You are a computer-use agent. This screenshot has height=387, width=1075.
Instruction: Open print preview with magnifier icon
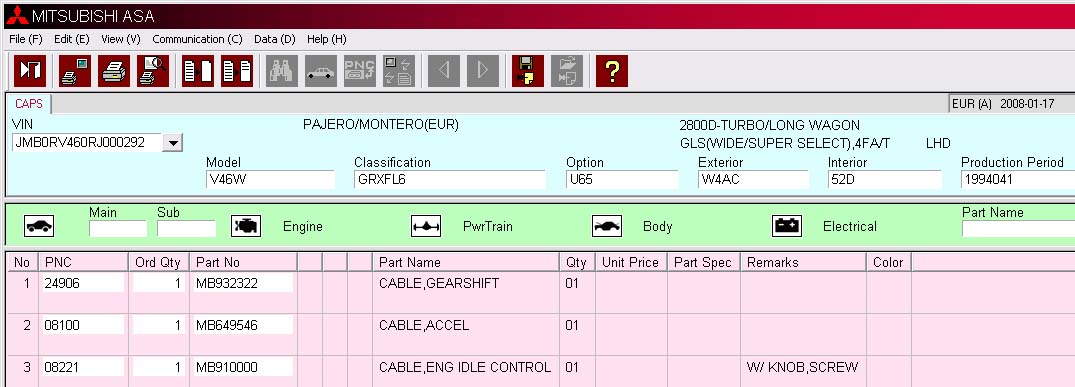pos(152,71)
